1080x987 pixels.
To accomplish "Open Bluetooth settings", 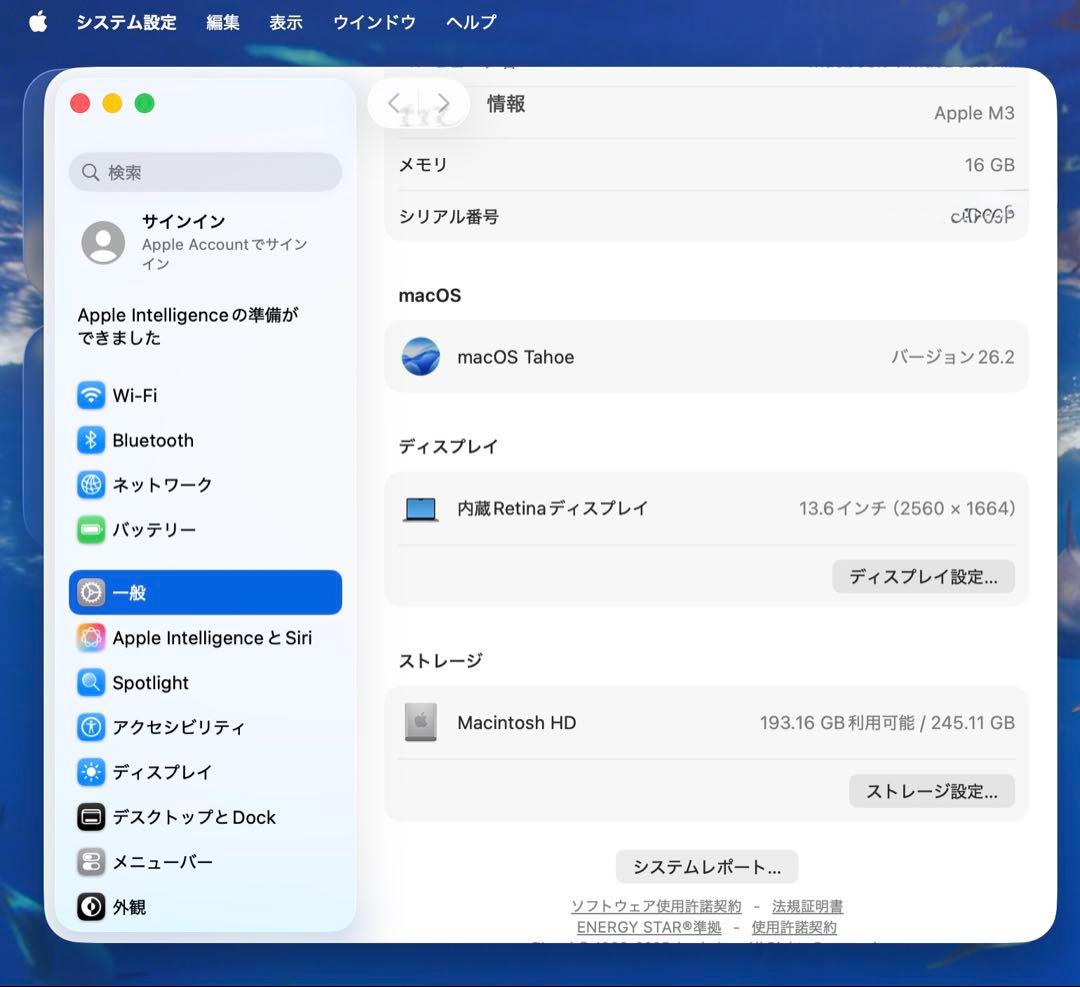I will (x=152, y=440).
